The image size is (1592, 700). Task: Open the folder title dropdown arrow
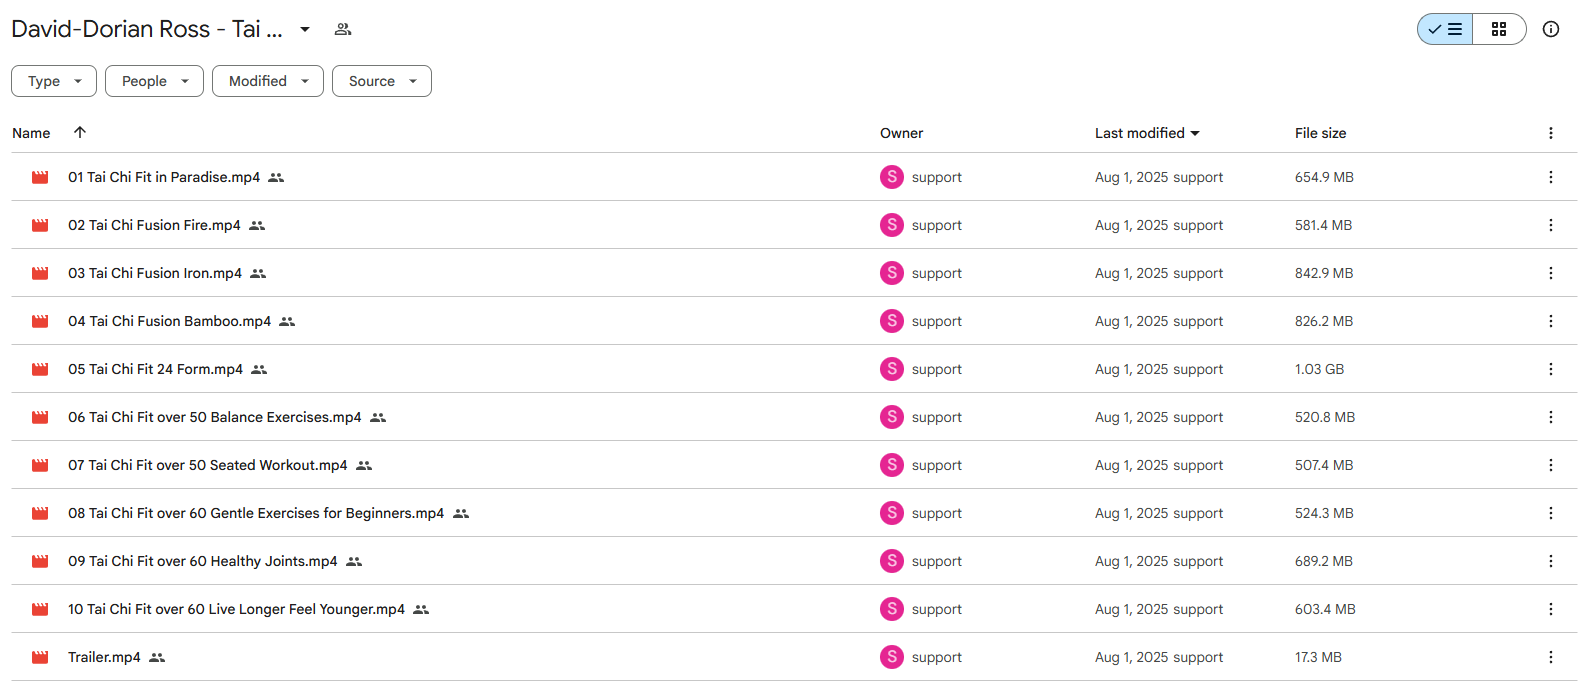pyautogui.click(x=305, y=29)
